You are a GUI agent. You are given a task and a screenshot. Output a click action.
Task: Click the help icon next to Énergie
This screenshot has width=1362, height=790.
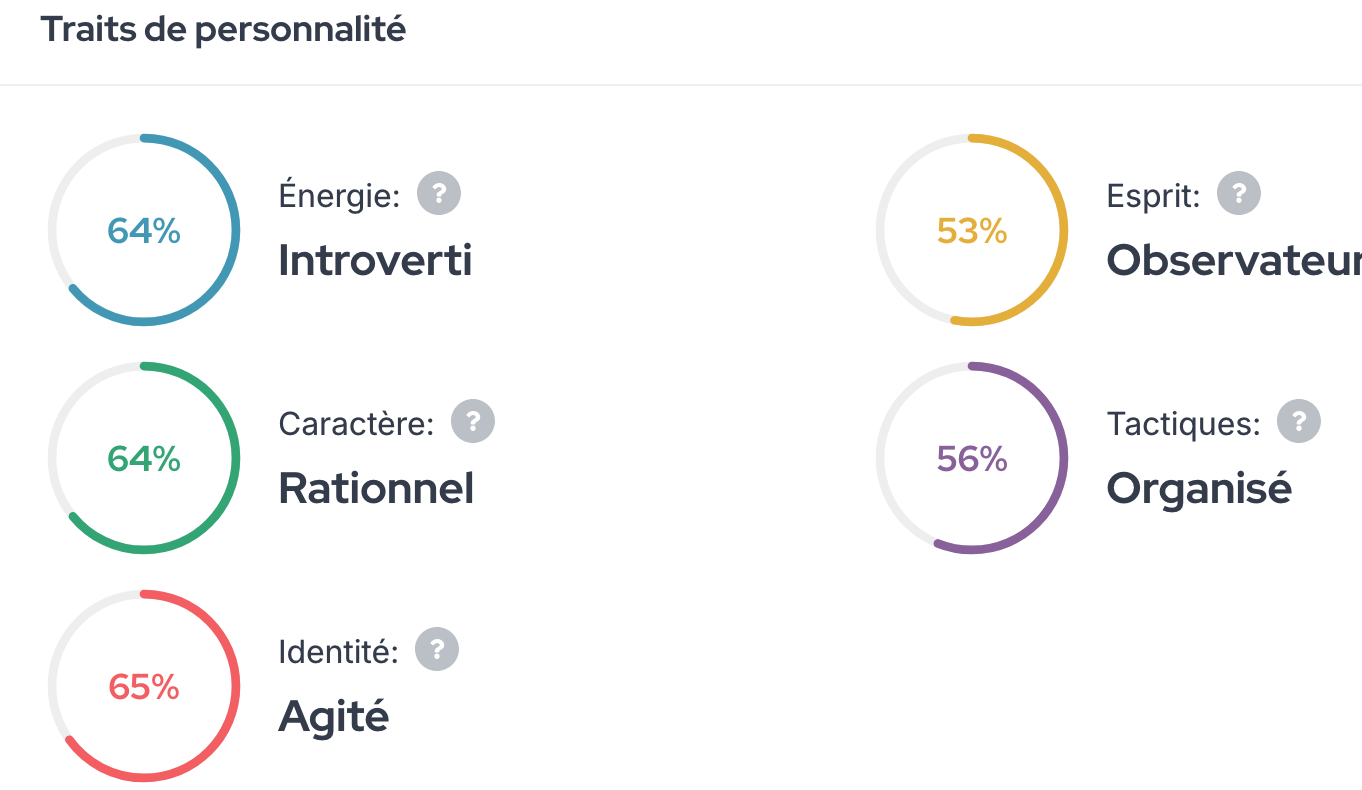point(439,193)
